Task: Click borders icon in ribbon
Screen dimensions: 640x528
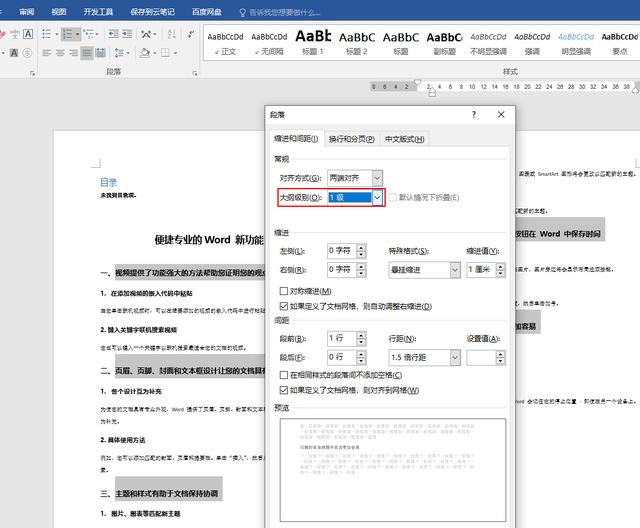Action: coord(165,53)
